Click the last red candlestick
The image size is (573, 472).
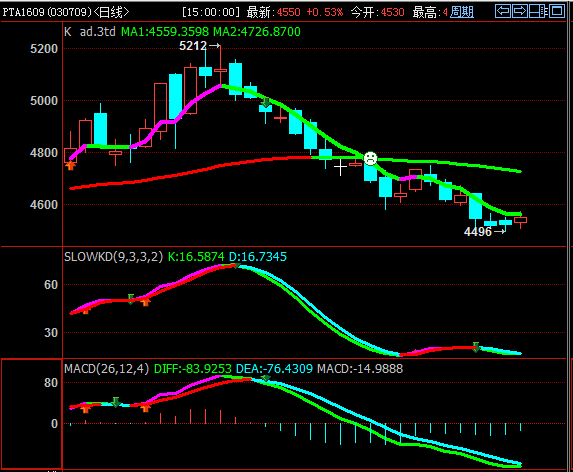tap(520, 220)
